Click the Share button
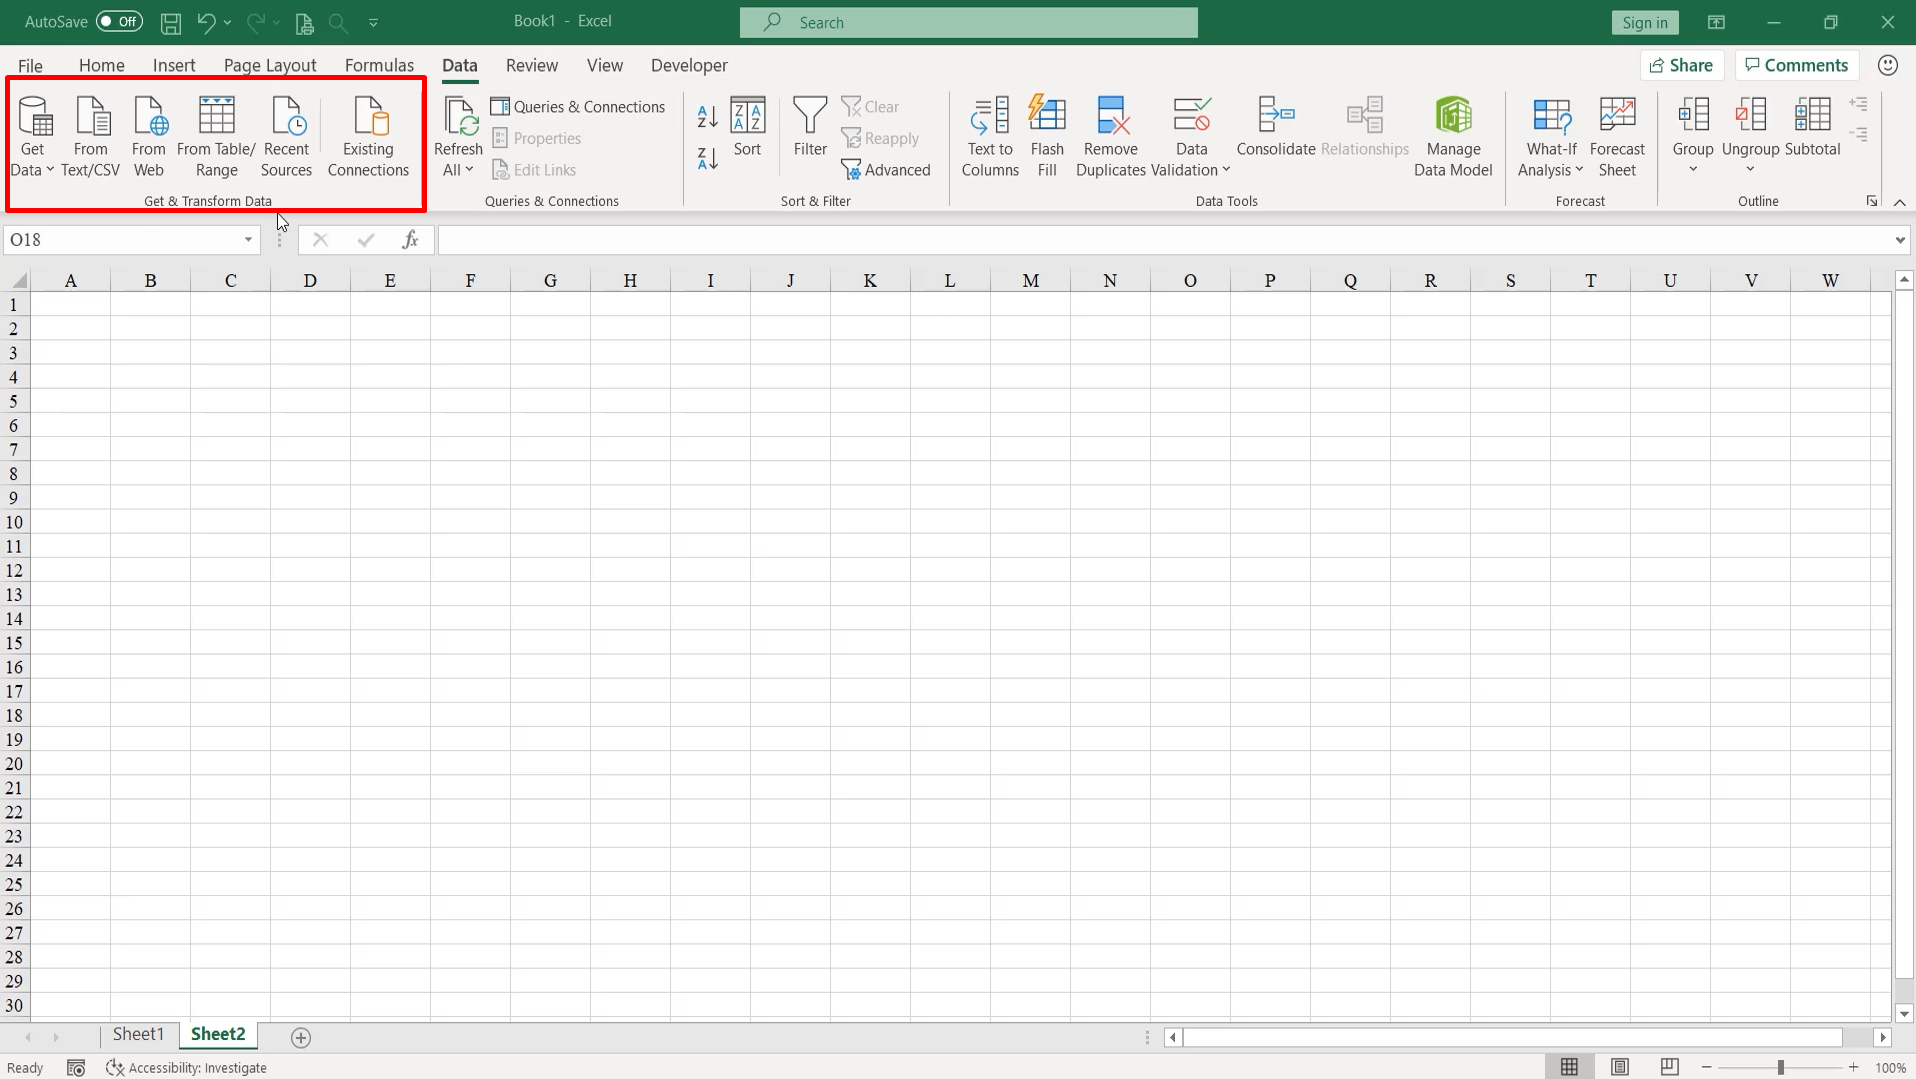This screenshot has width=1916, height=1079. tap(1680, 65)
